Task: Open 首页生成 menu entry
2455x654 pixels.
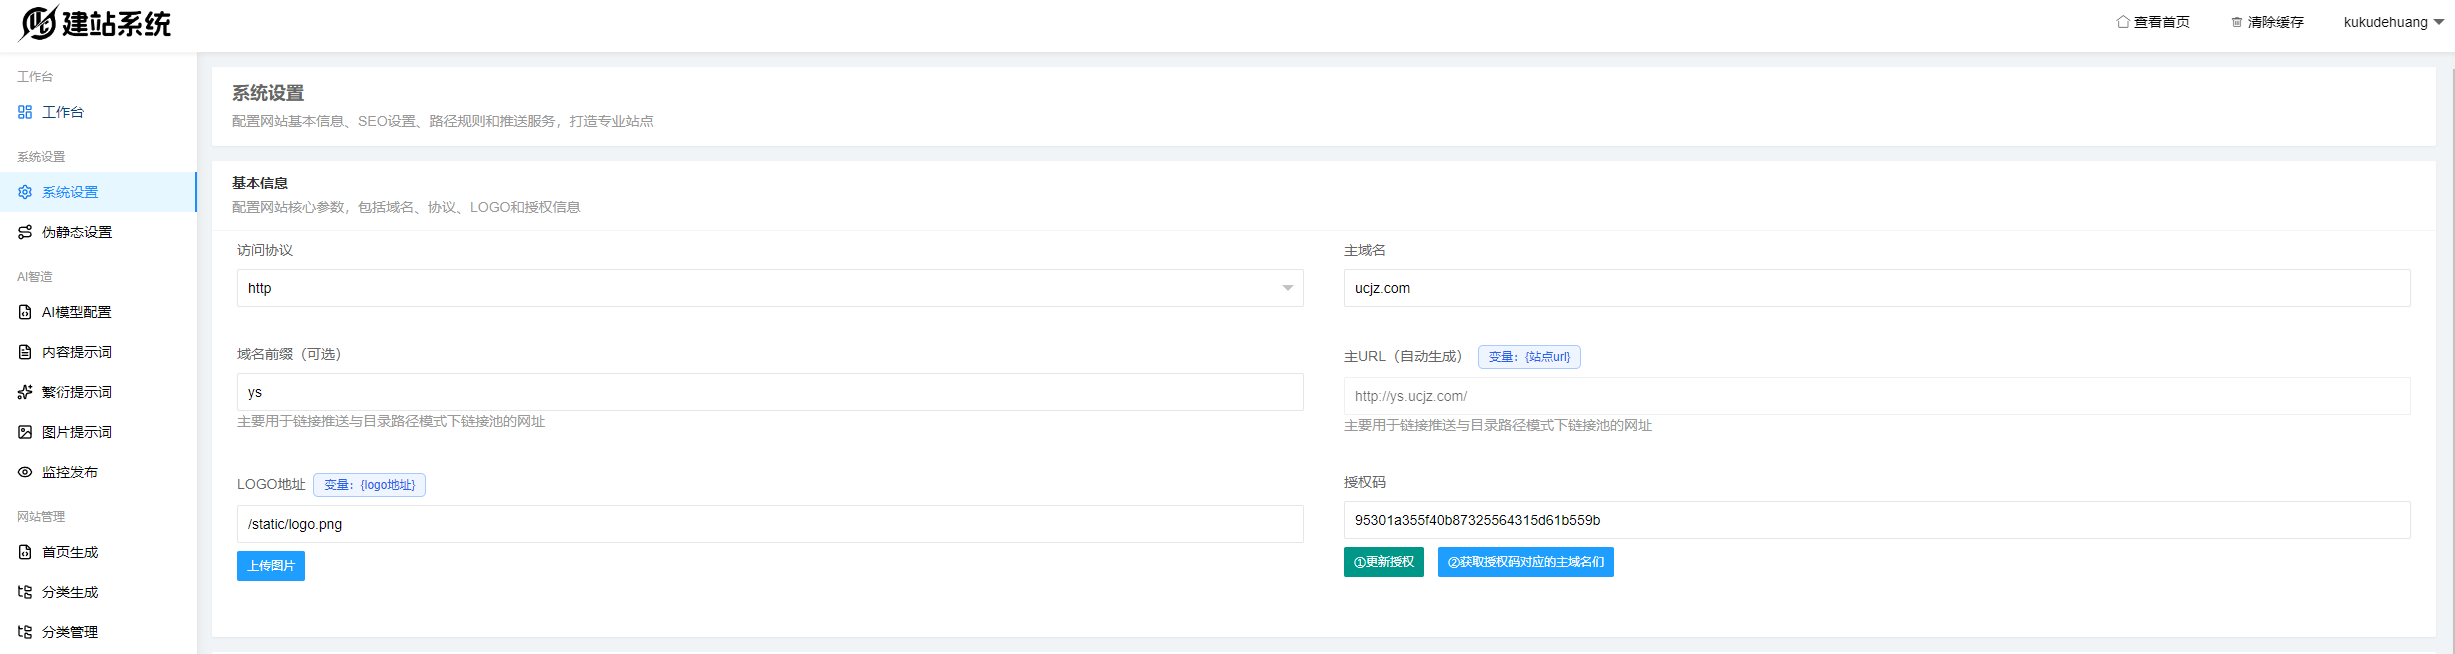Action: [98, 552]
